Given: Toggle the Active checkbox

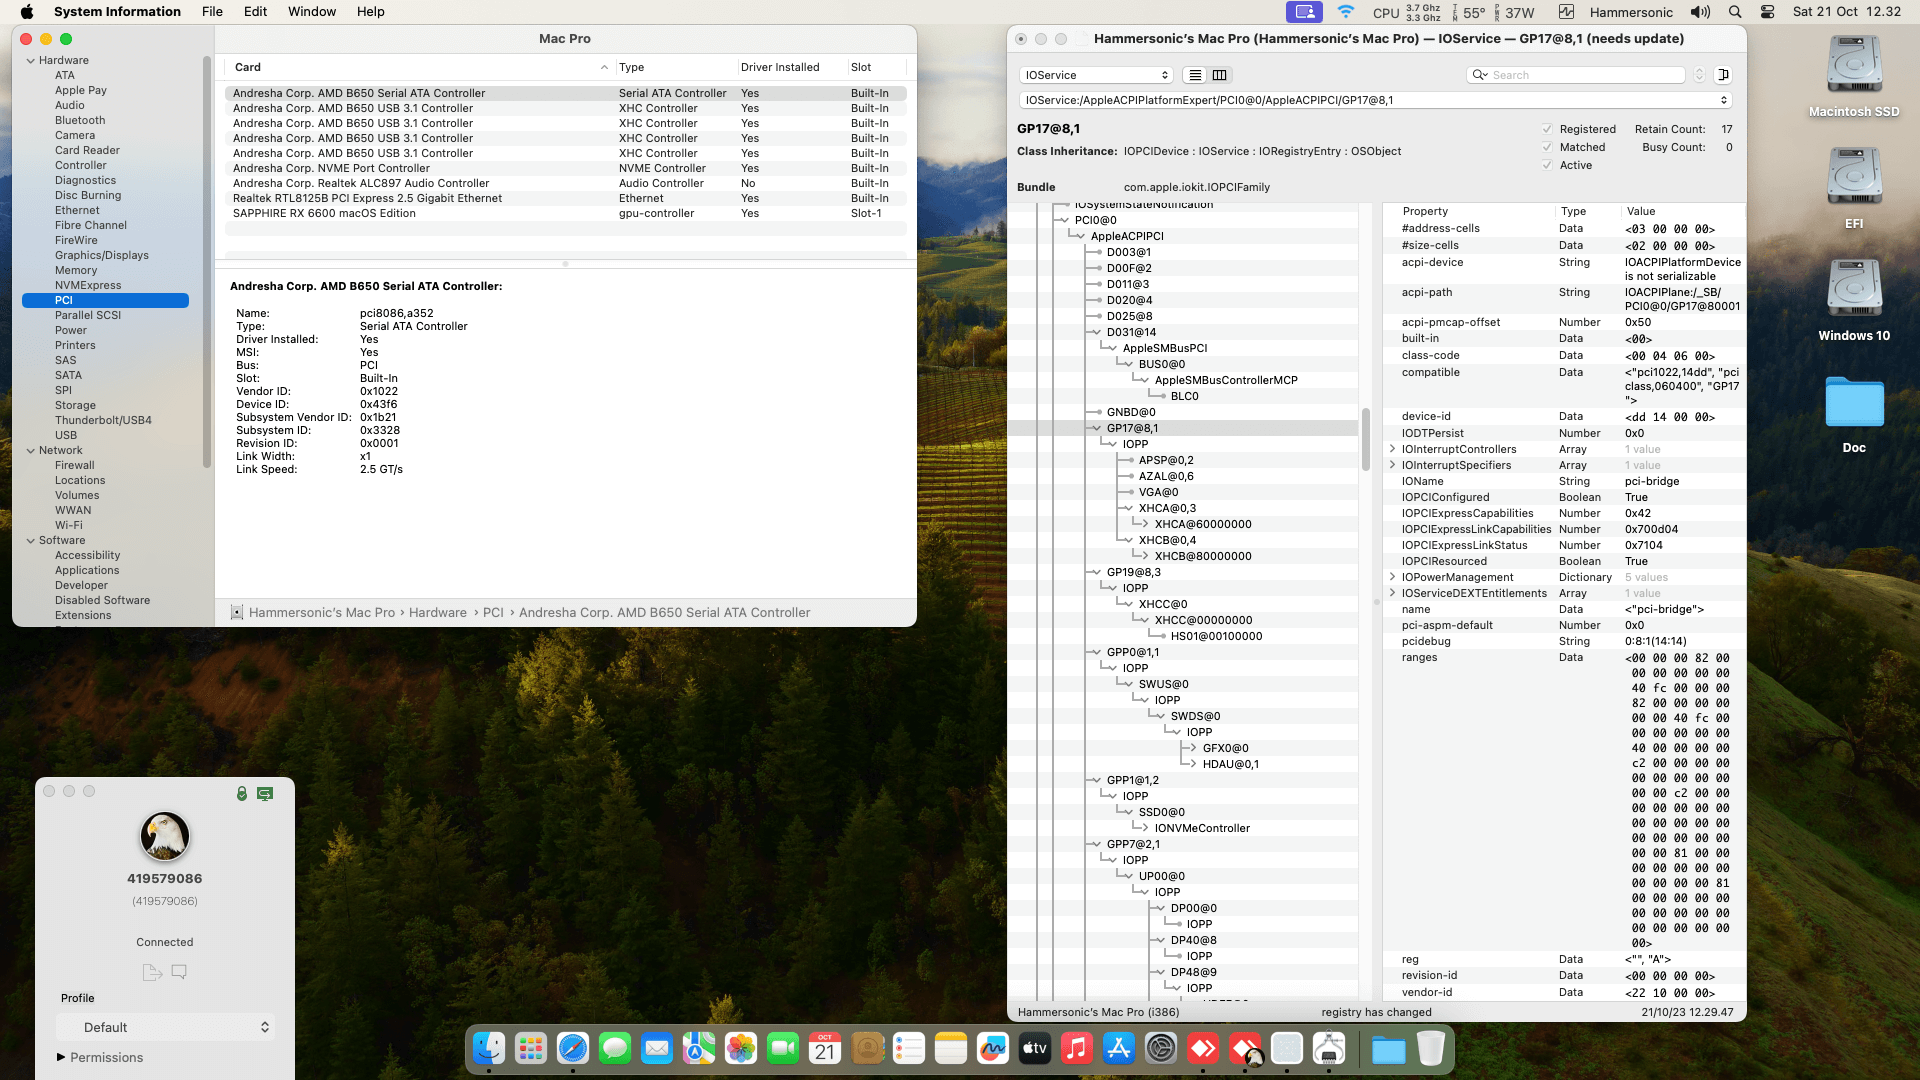Looking at the screenshot, I should click(x=1547, y=165).
